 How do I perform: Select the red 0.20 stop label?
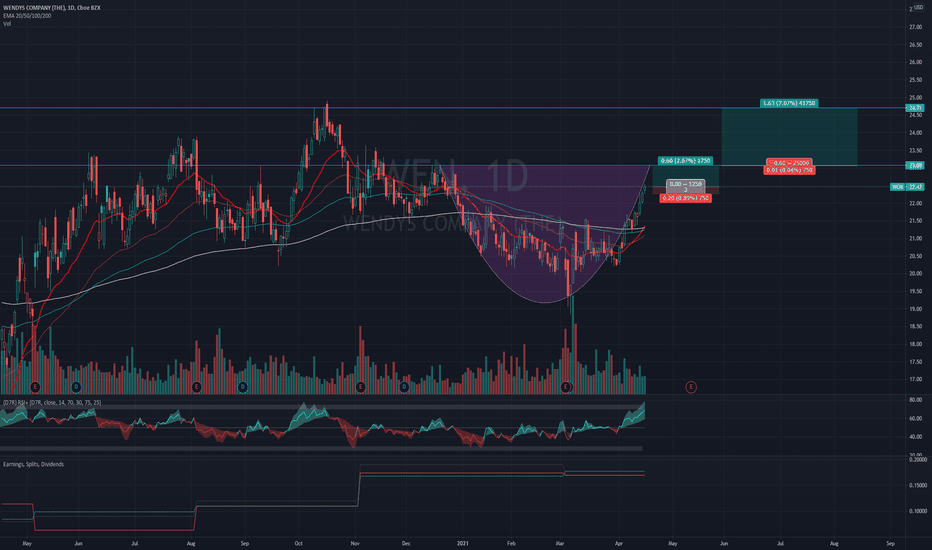tap(685, 198)
